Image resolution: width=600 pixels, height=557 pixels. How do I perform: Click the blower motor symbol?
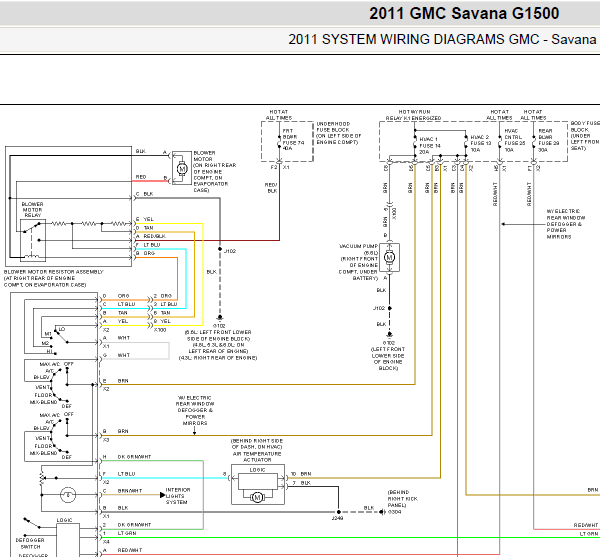click(x=182, y=168)
